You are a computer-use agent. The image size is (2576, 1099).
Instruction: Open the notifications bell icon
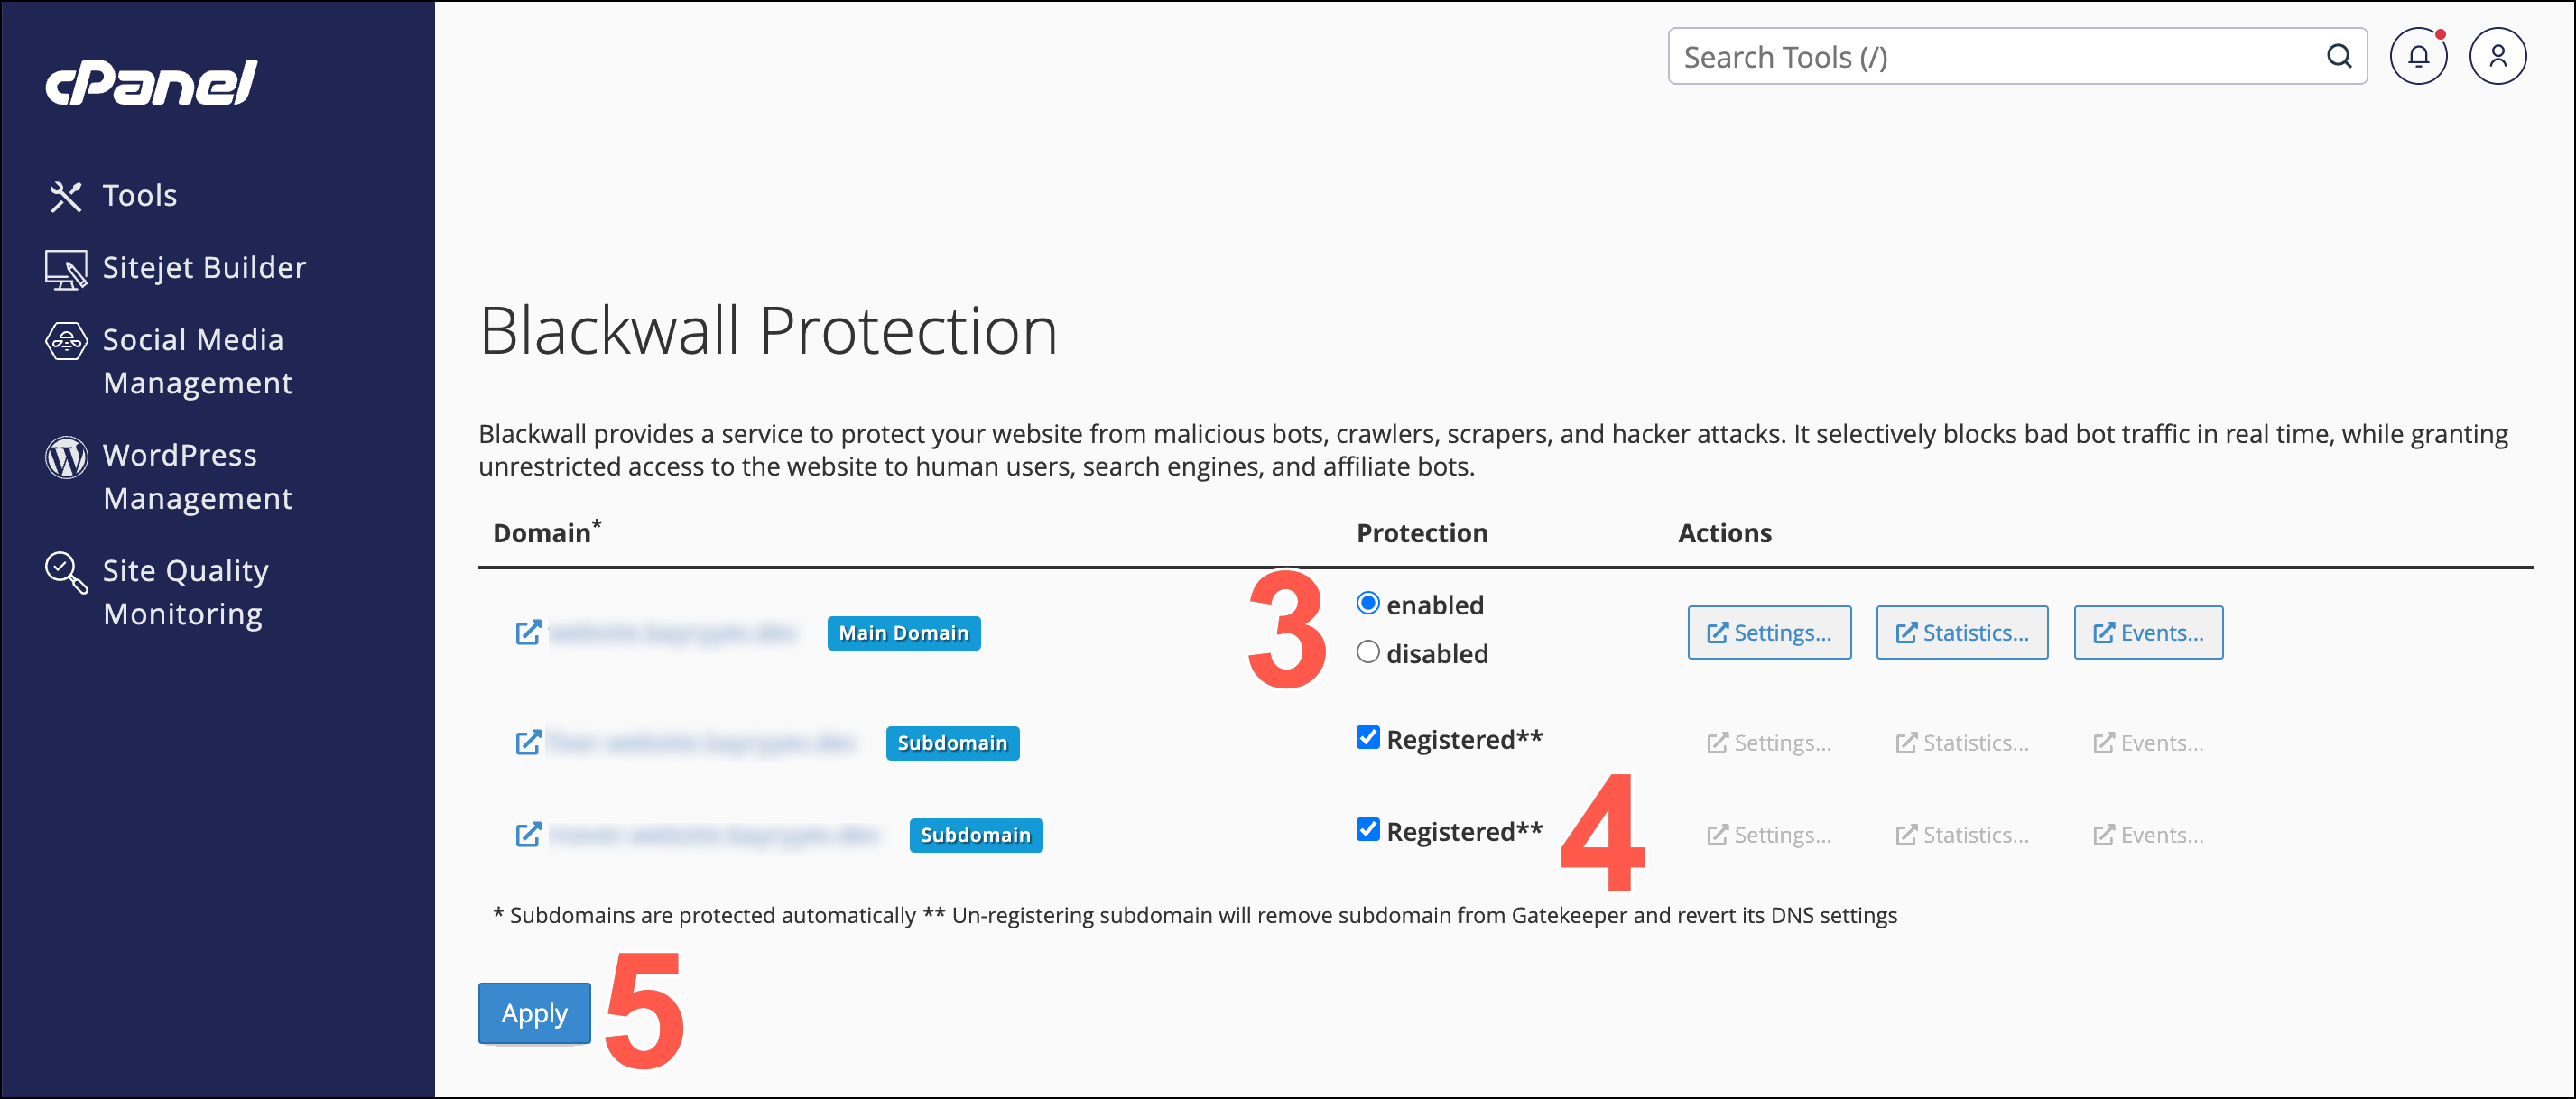click(2418, 56)
